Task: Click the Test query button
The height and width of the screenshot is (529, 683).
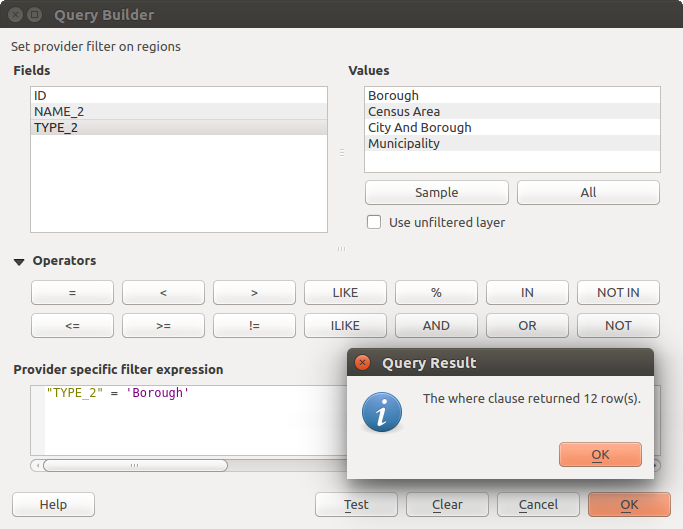Action: [x=356, y=505]
